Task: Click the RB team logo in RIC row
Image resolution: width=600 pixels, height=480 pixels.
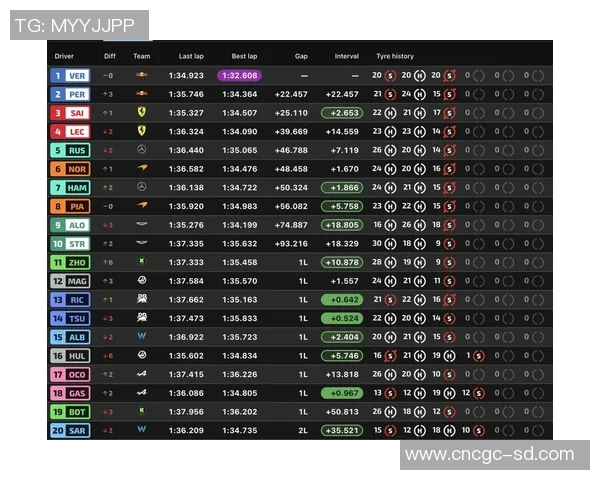Action: [x=142, y=299]
